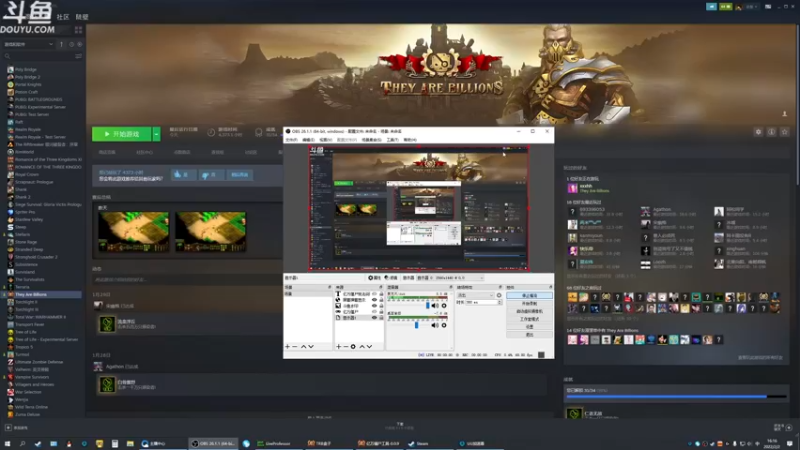
Task: Toggle visibility of fifth (display) OBS source
Action: click(374, 317)
